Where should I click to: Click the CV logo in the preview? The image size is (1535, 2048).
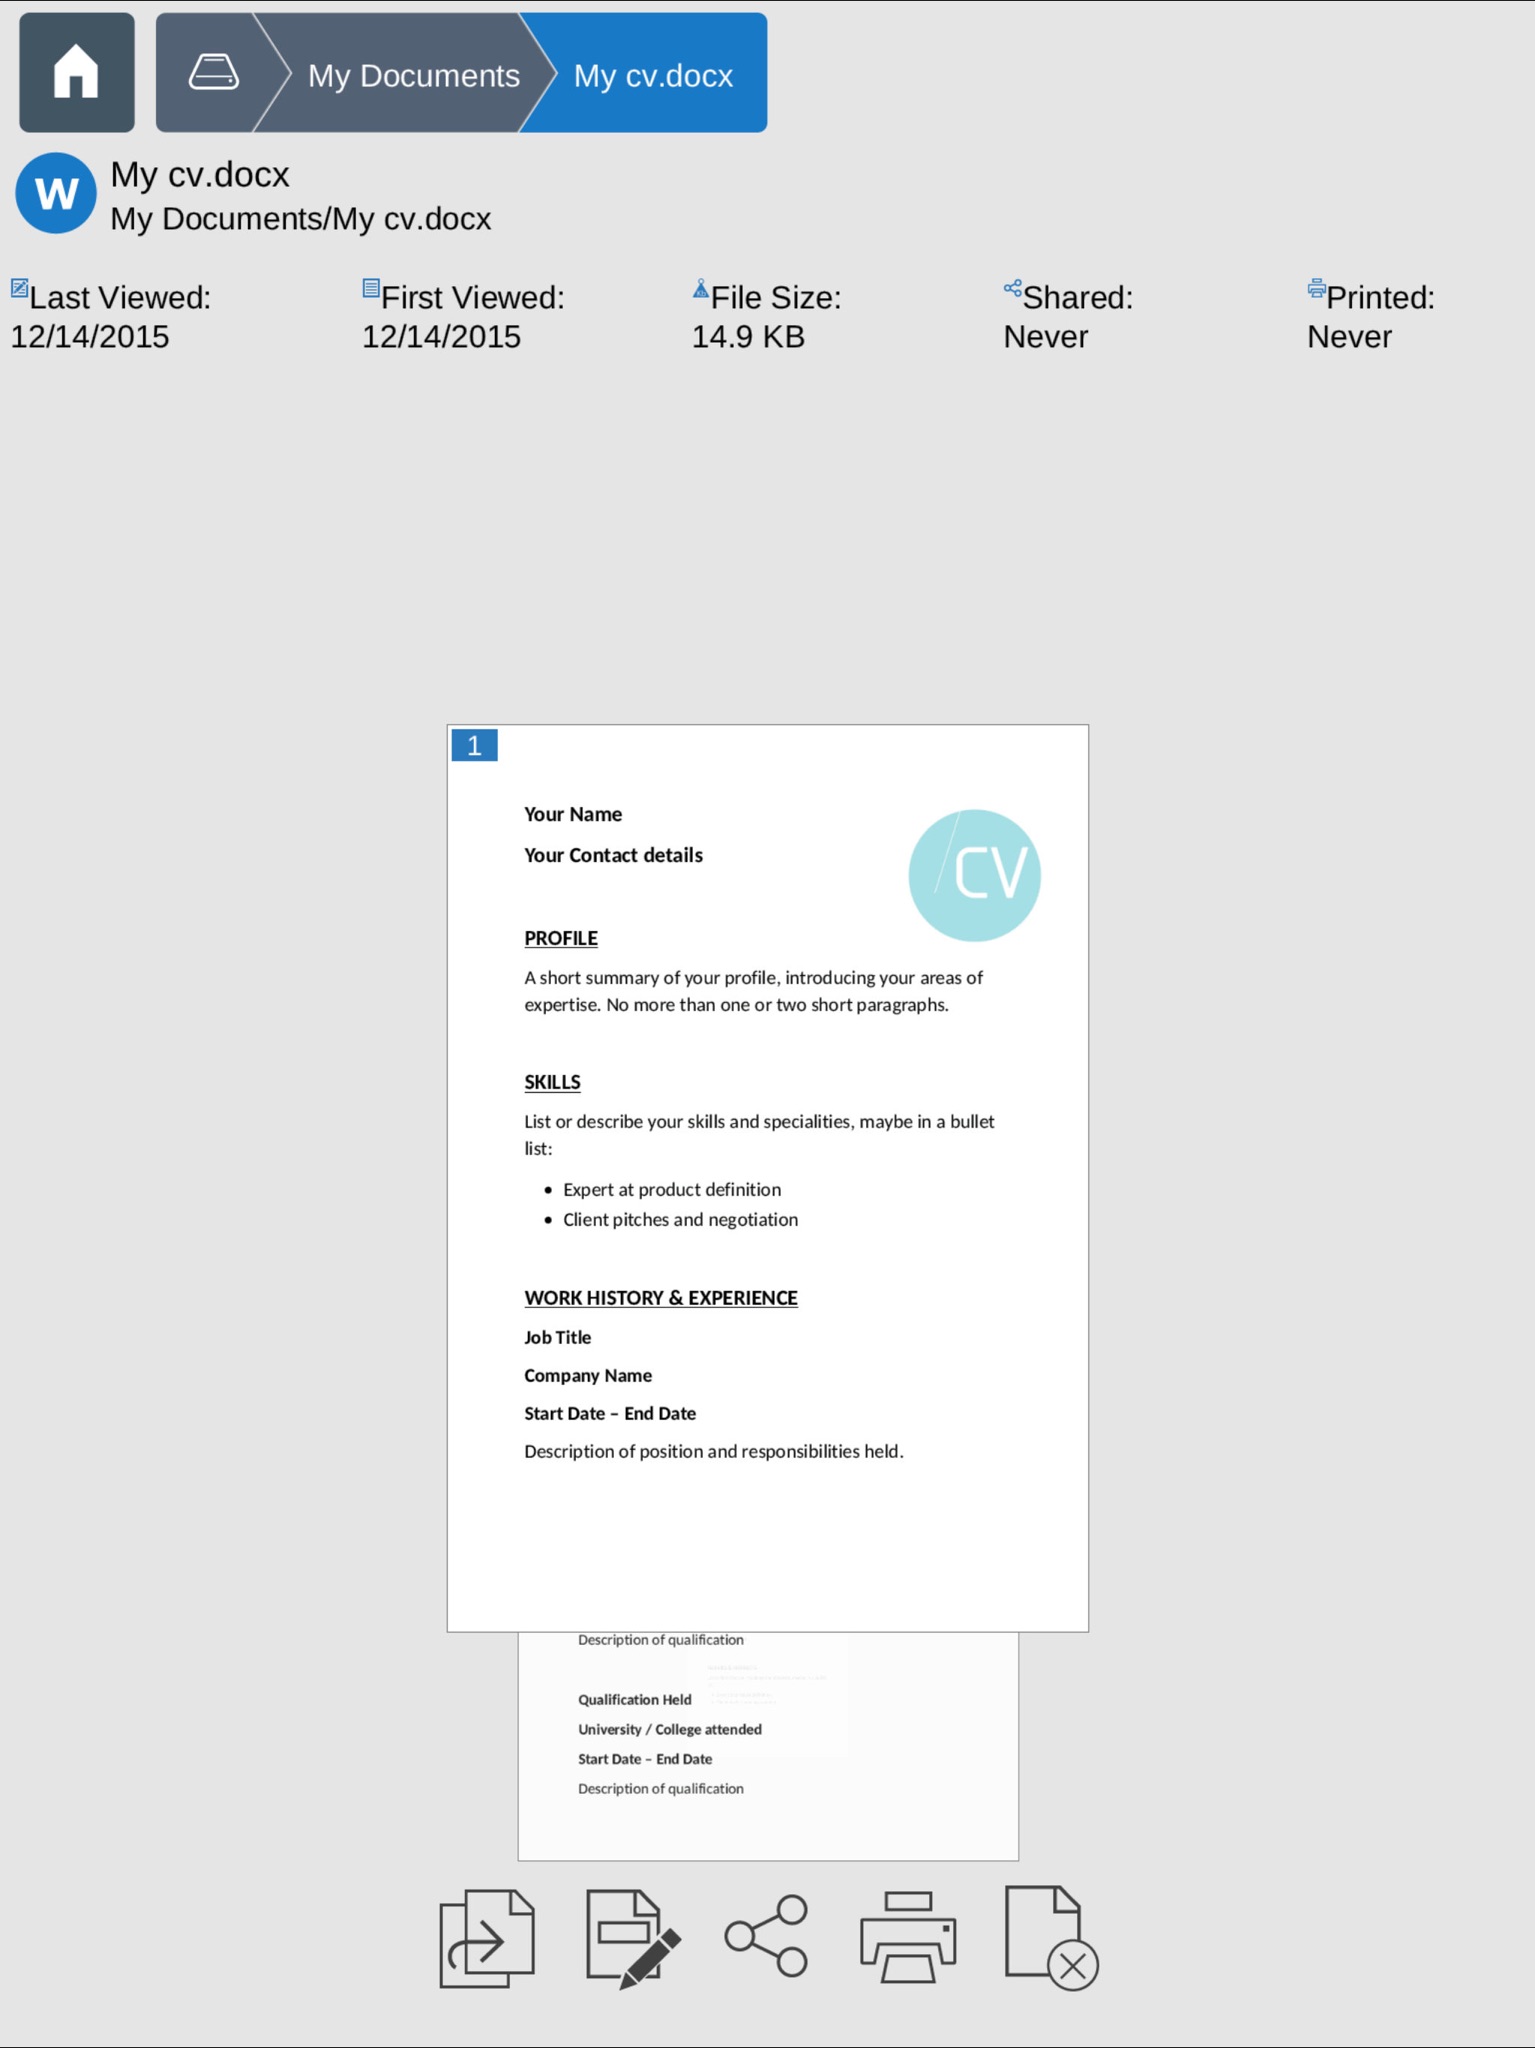[x=974, y=875]
